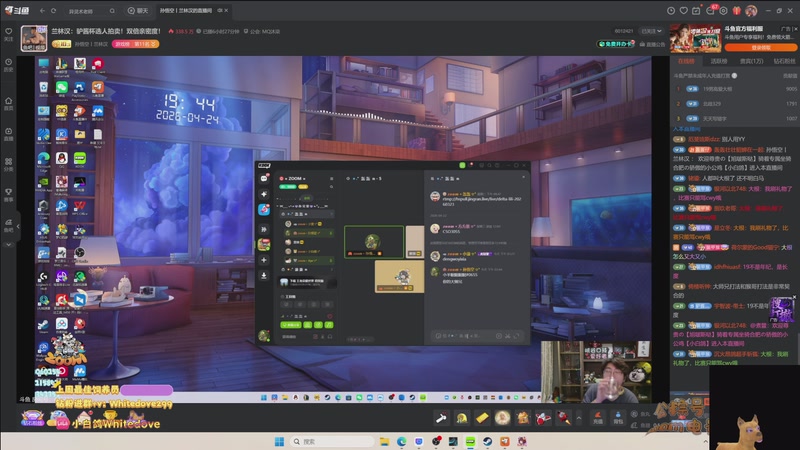Image resolution: width=800 pixels, height=450 pixels.
Task: Send the hammer gift in the gift bar
Action: (441, 418)
